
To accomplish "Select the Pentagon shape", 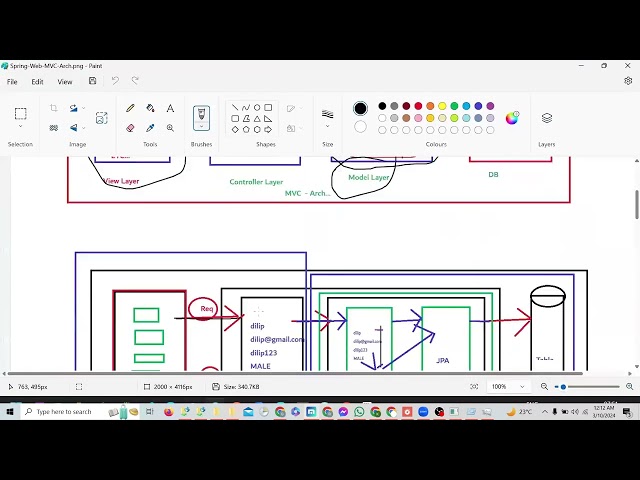I will 246,129.
